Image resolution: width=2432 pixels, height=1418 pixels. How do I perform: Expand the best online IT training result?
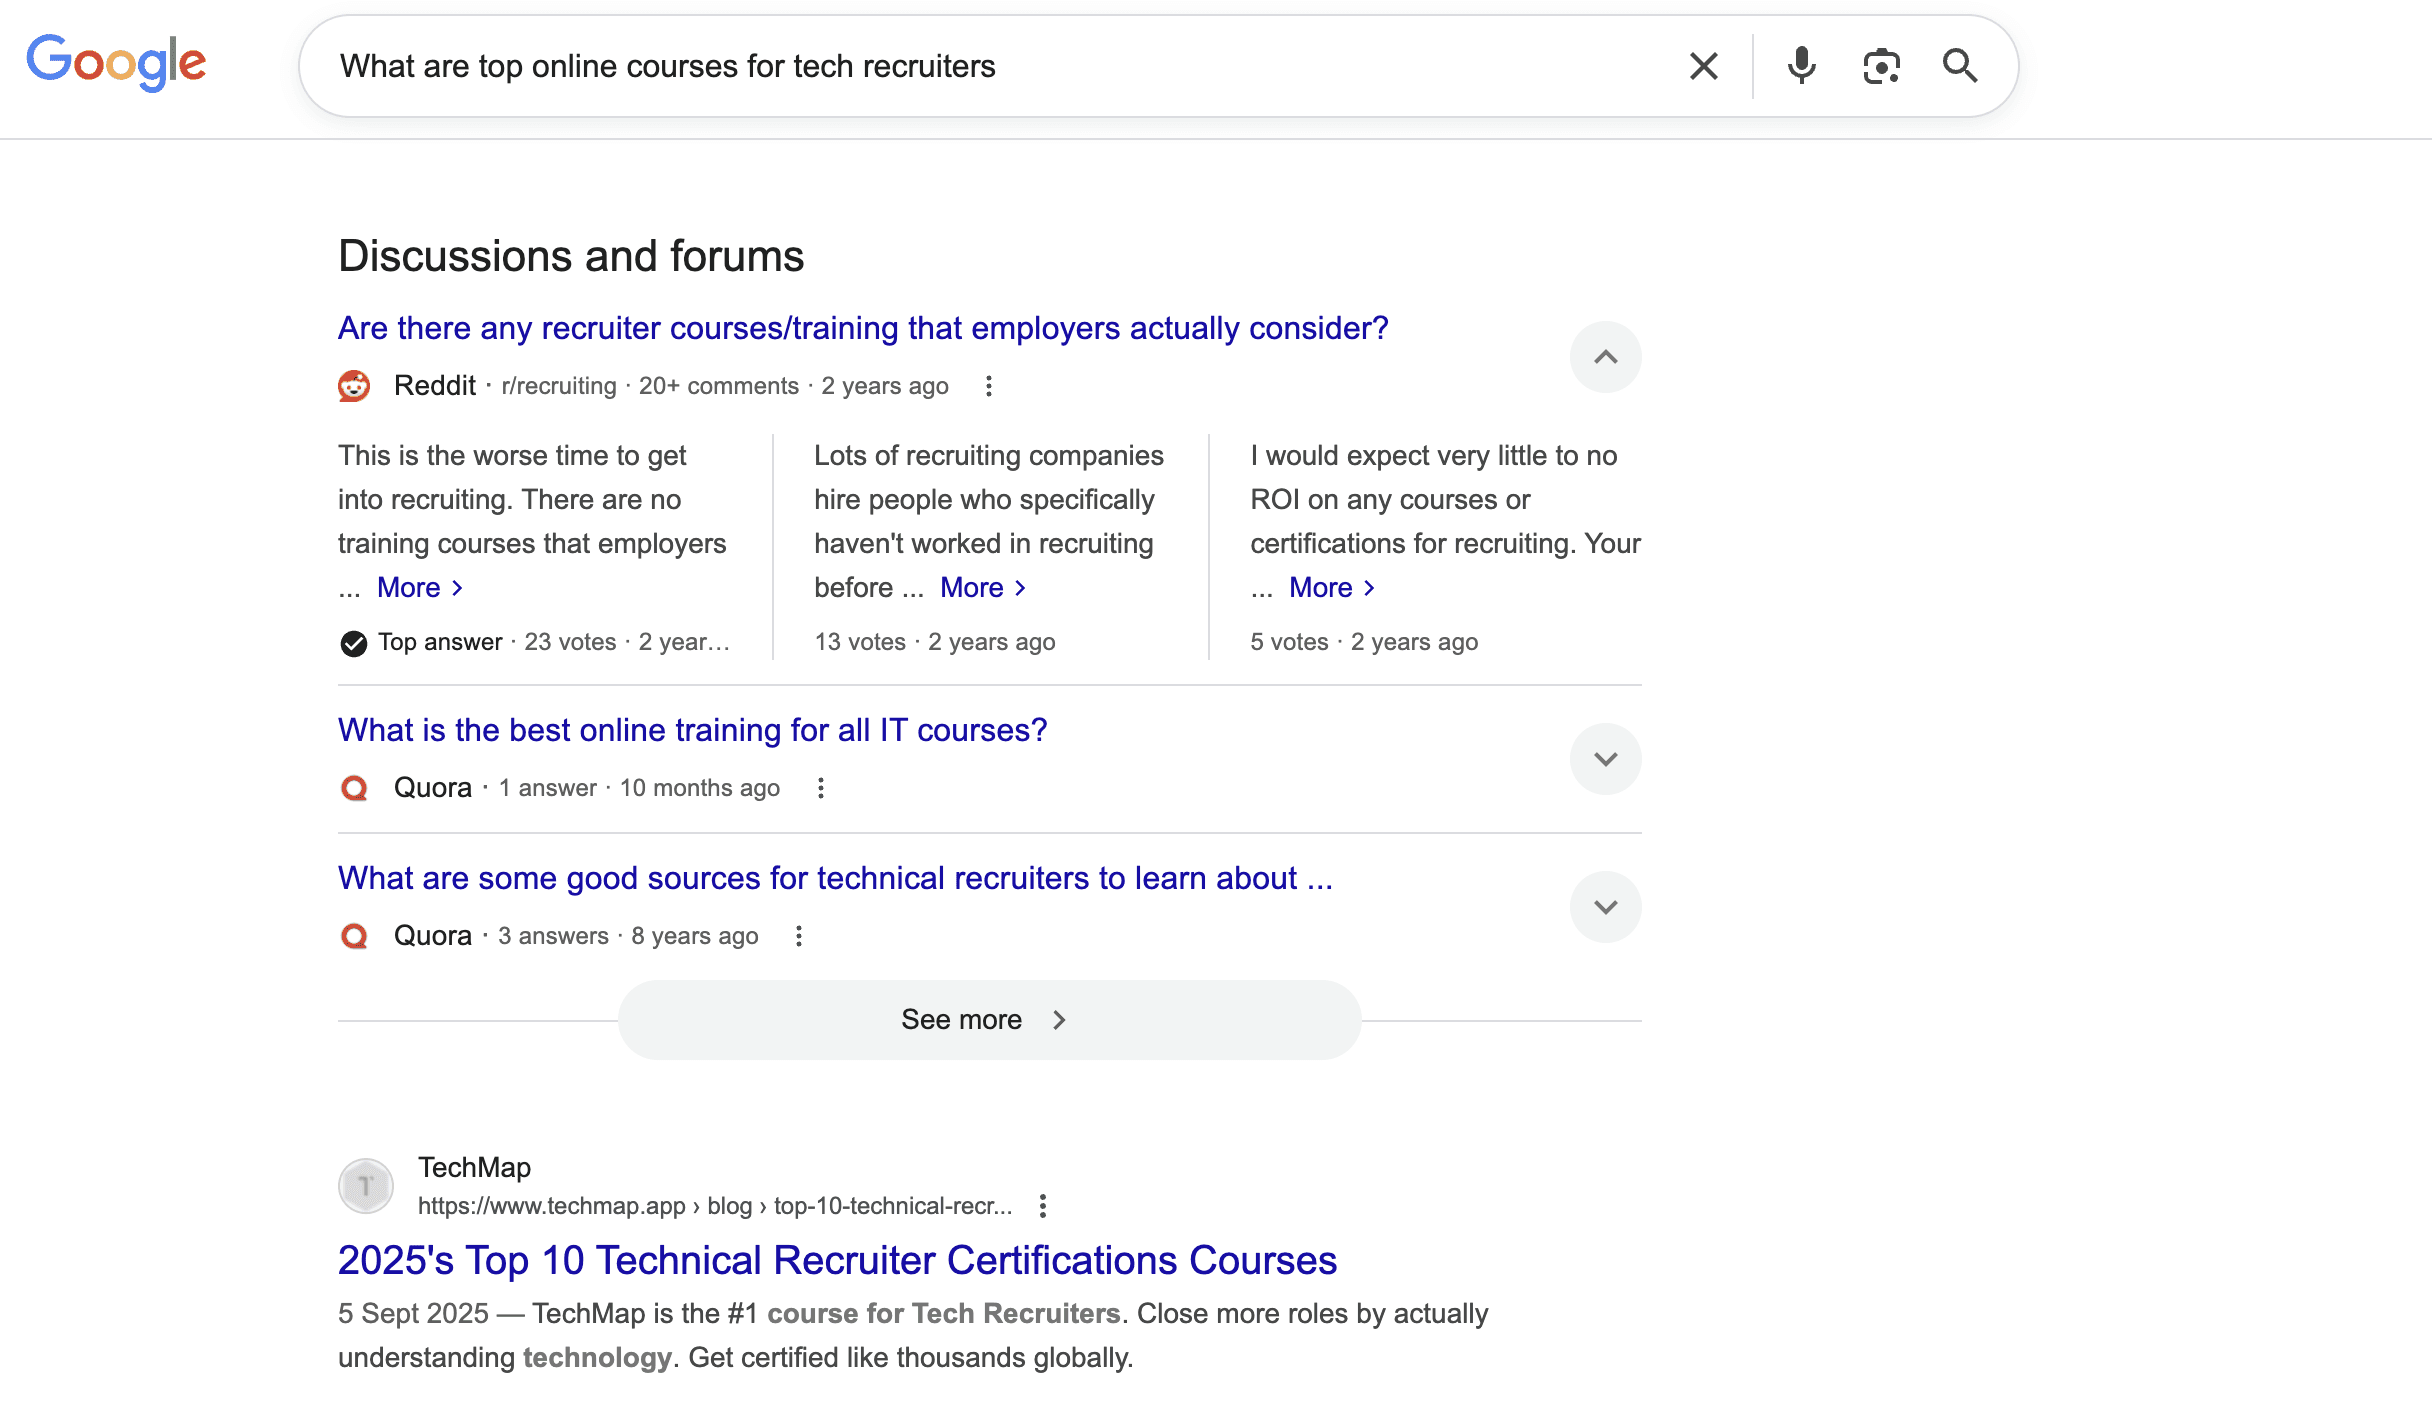(x=1606, y=758)
